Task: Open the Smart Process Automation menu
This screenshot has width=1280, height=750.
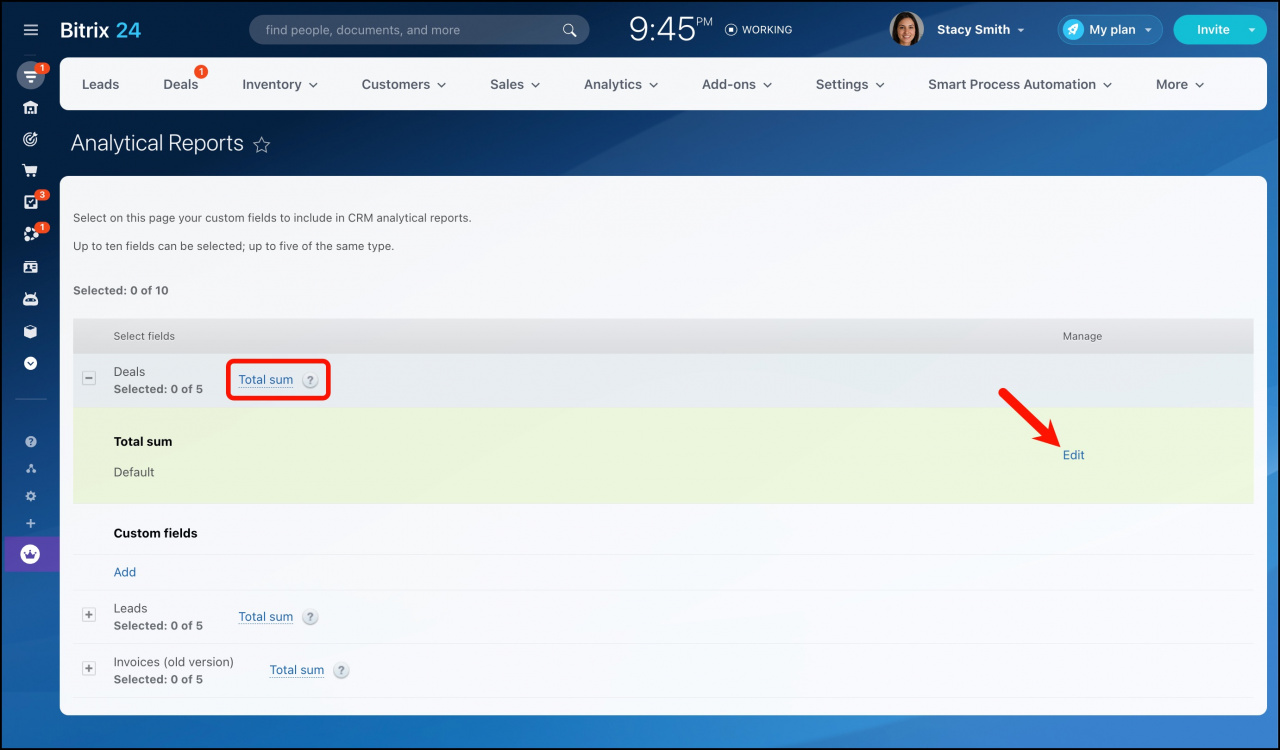Action: pyautogui.click(x=1020, y=84)
